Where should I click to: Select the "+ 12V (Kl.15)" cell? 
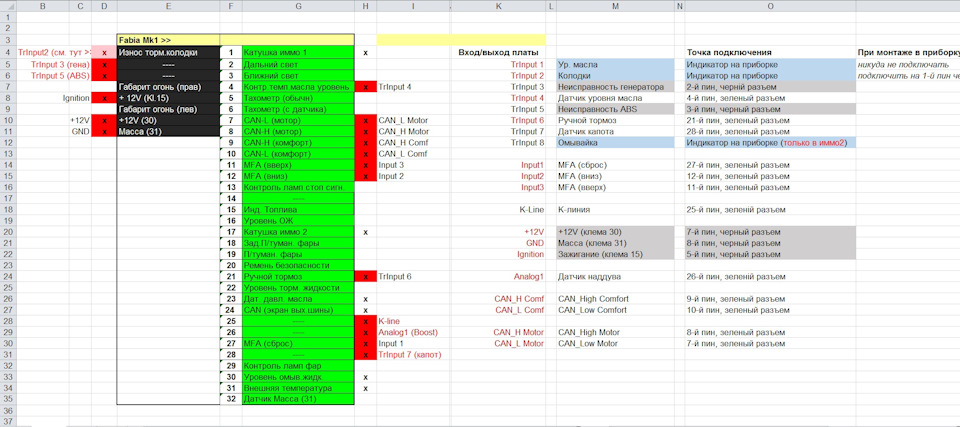click(168, 98)
